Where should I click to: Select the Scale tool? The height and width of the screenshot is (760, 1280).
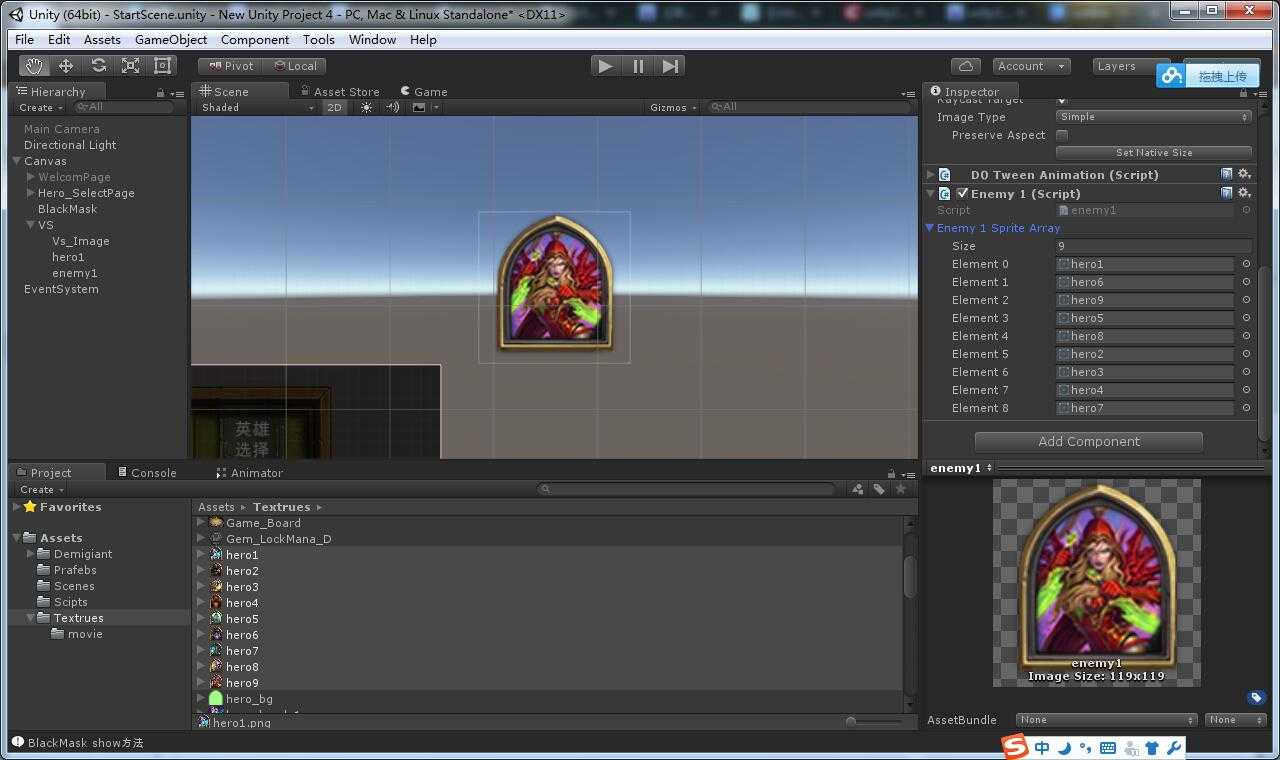130,66
